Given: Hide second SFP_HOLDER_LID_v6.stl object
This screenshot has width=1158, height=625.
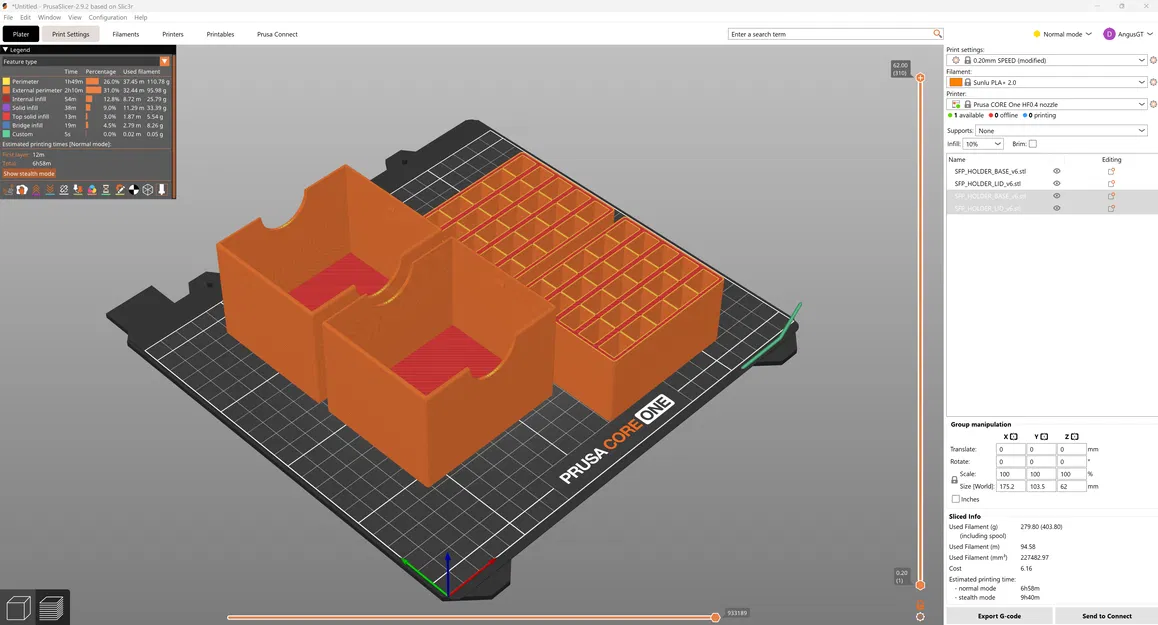Looking at the screenshot, I should pyautogui.click(x=1056, y=208).
